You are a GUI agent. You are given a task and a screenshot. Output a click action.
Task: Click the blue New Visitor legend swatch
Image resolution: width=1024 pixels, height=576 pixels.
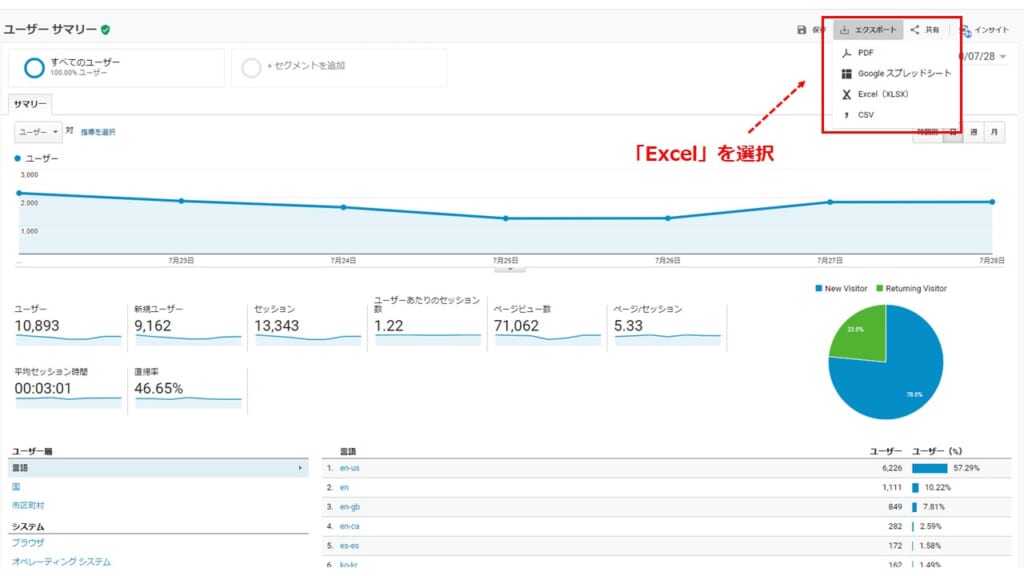pyautogui.click(x=819, y=289)
